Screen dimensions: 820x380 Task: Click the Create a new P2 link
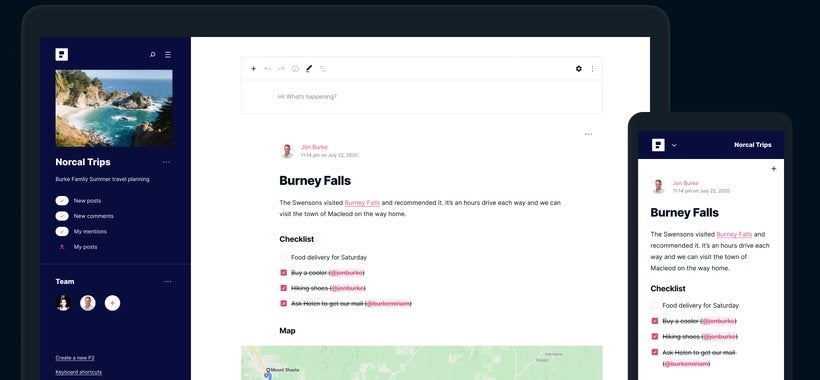point(75,358)
